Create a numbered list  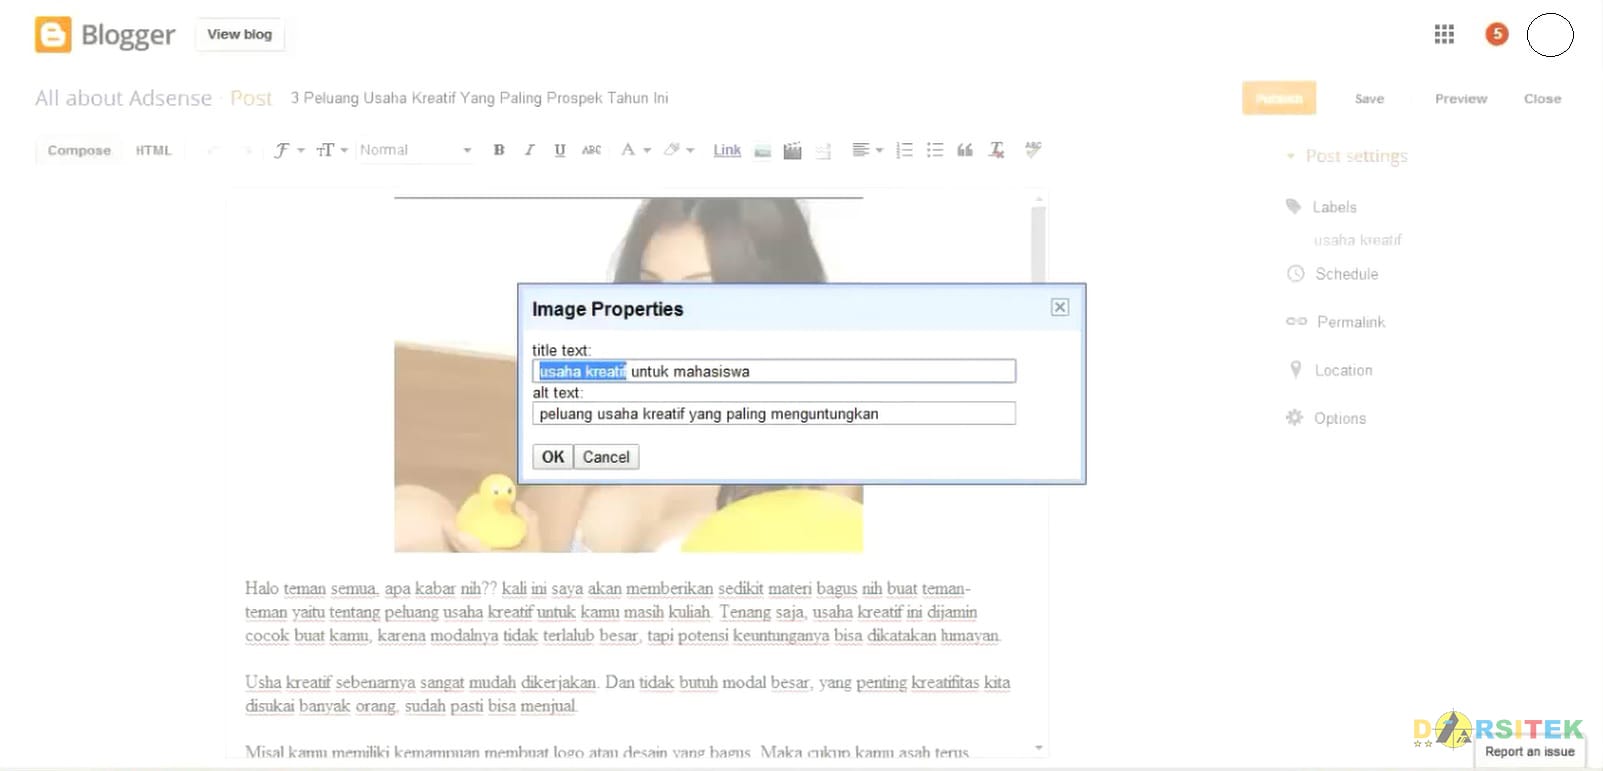[x=904, y=150]
